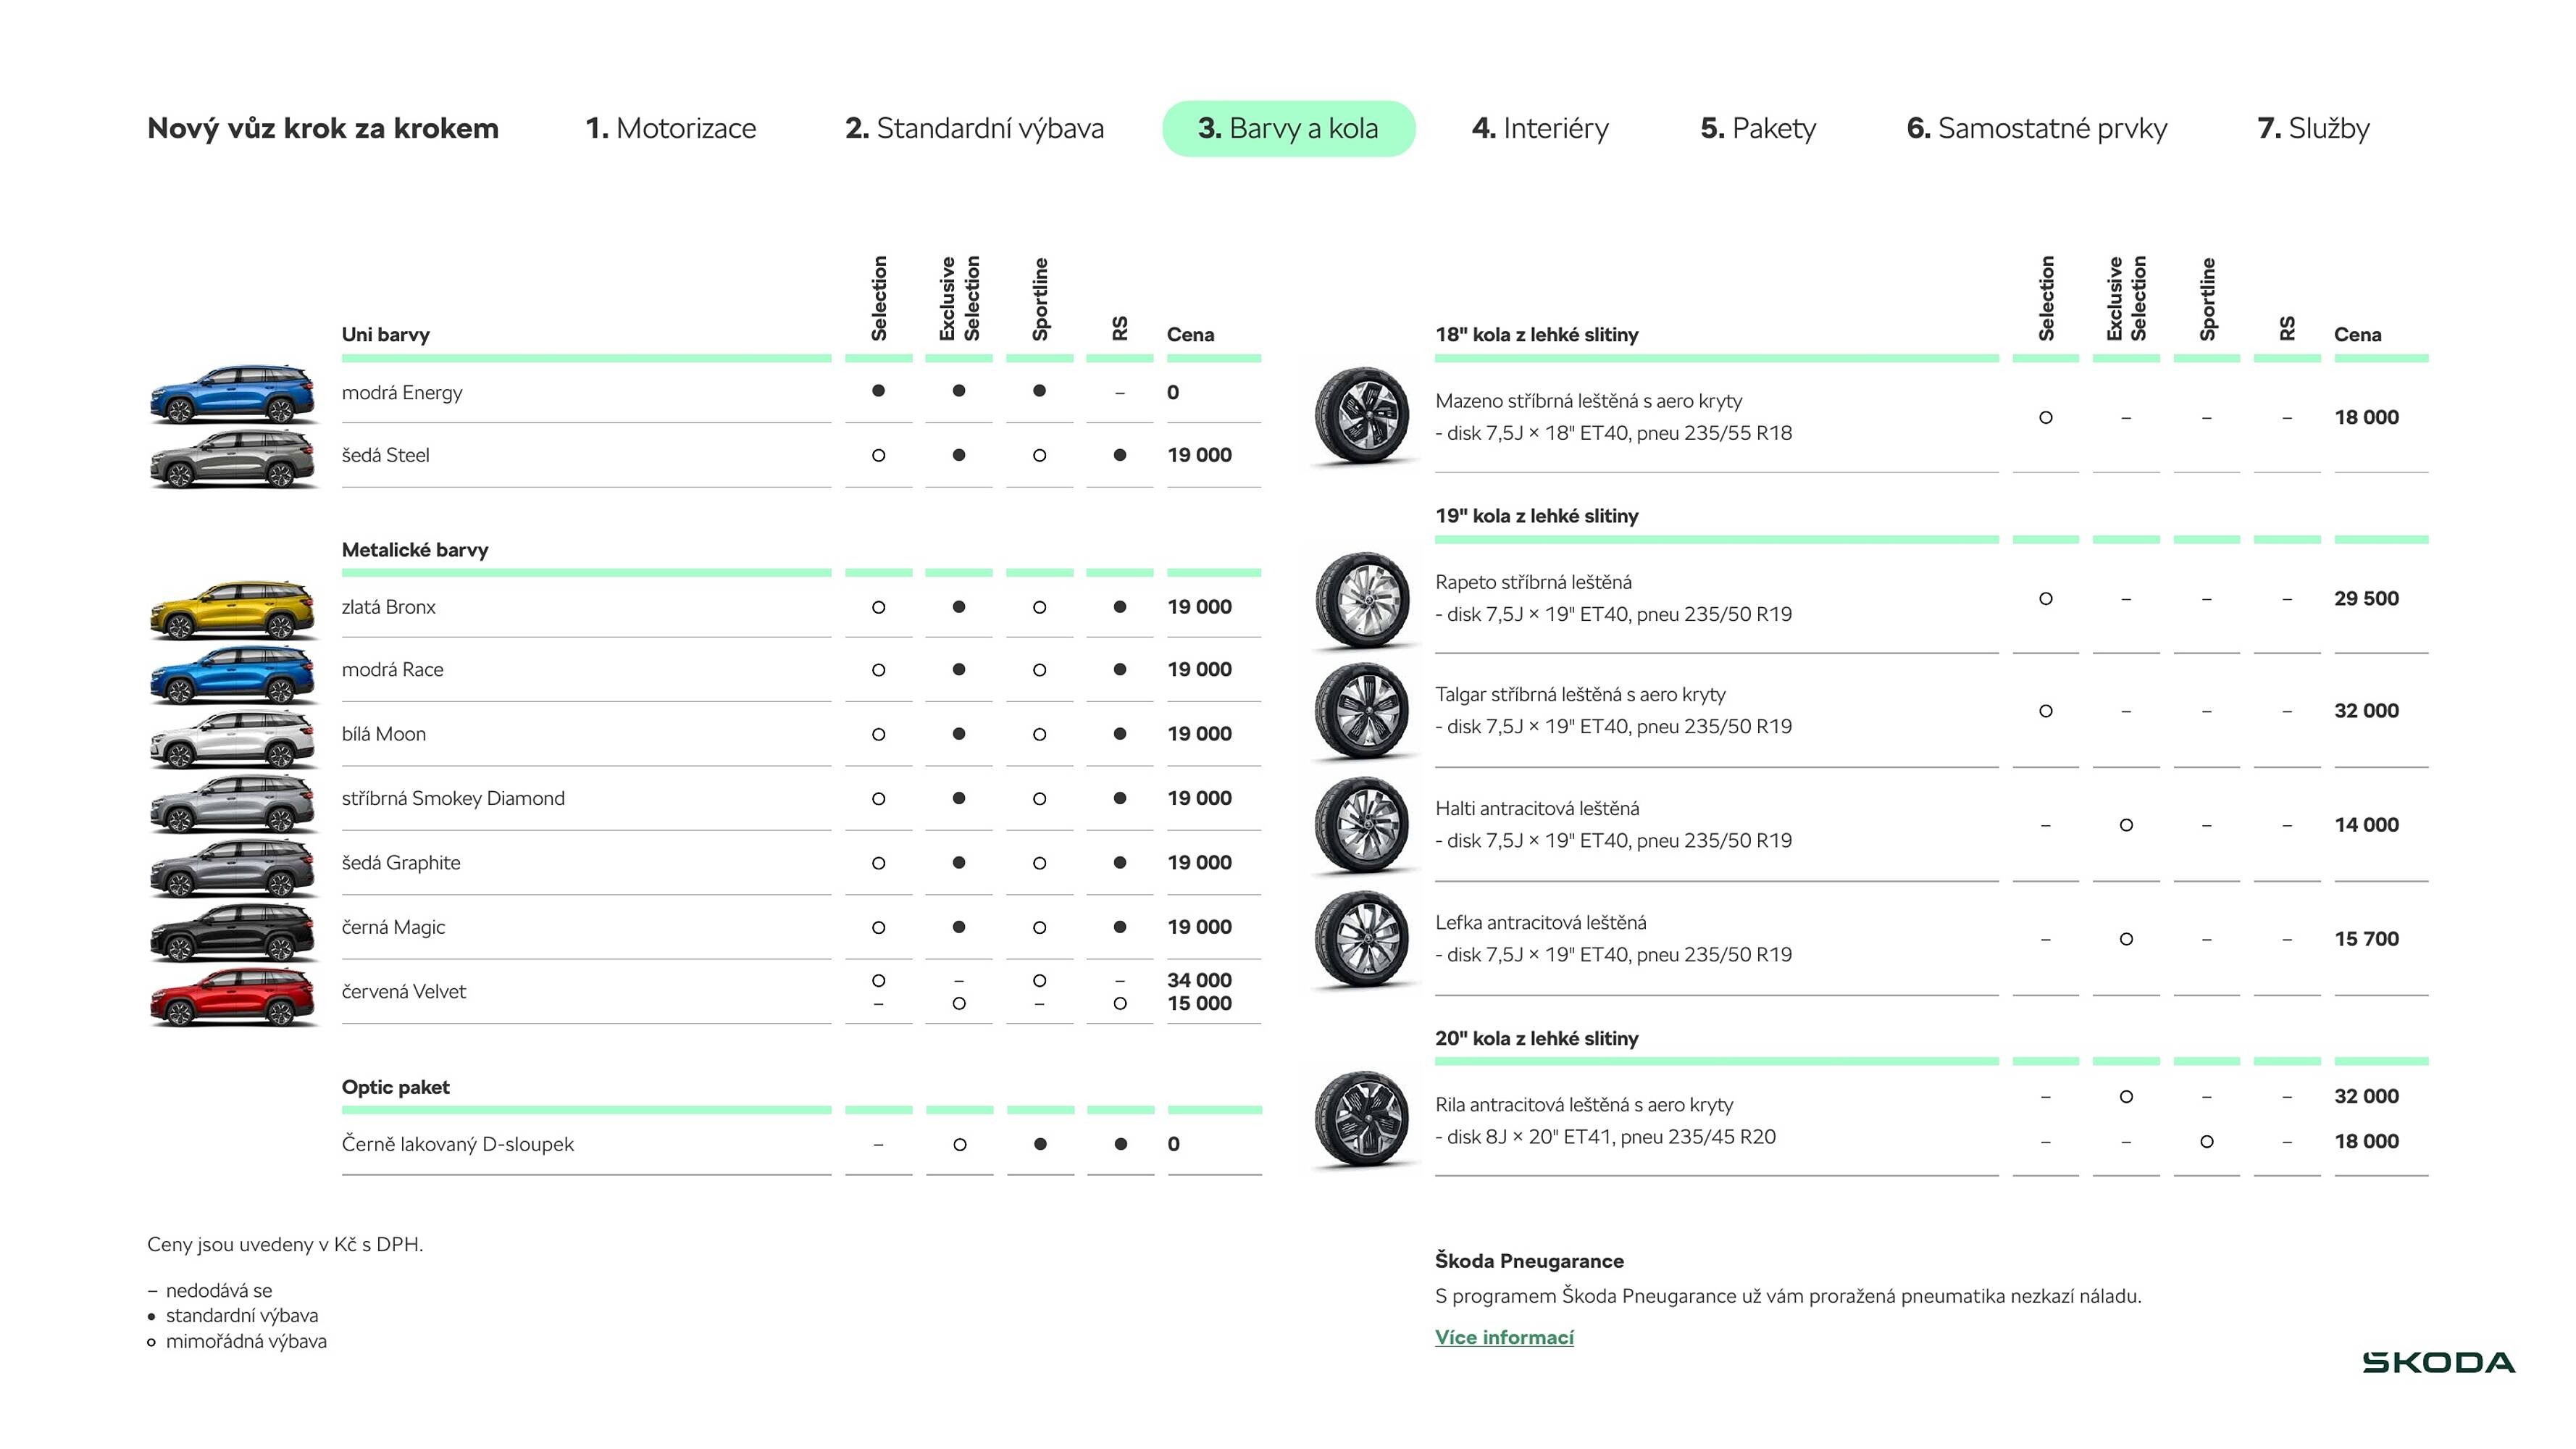2576x1449 pixels.
Task: Click the Nový vůz krok za krokem heading
Action: pos(322,128)
